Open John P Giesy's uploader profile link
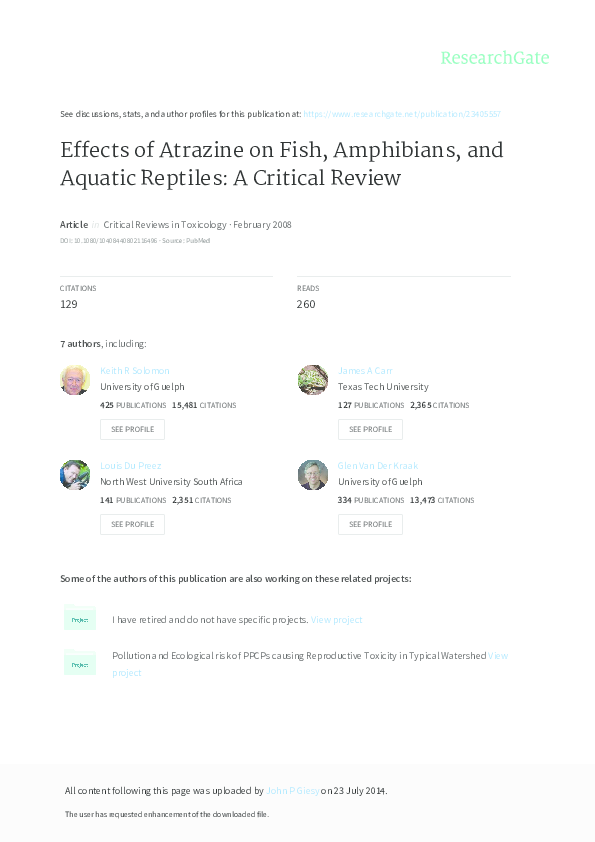Image resolution: width=595 pixels, height=842 pixels. [x=291, y=789]
